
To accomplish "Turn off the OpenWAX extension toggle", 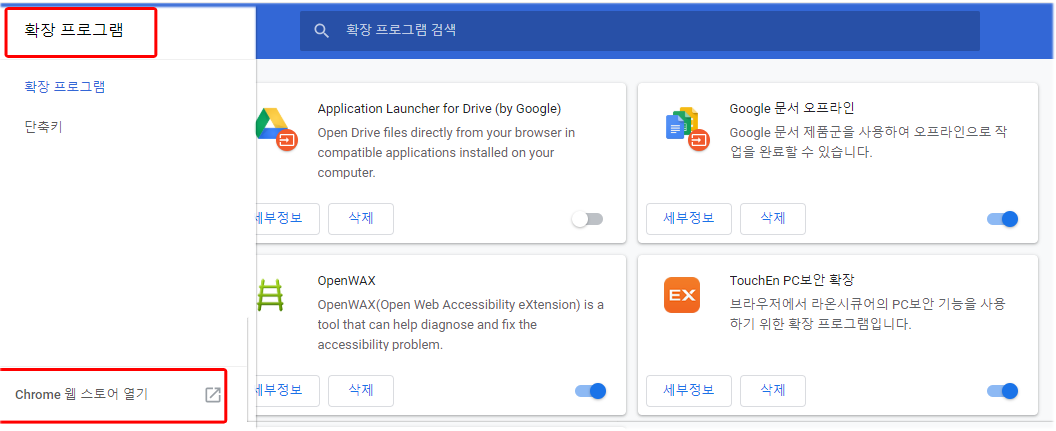I will coord(591,391).
